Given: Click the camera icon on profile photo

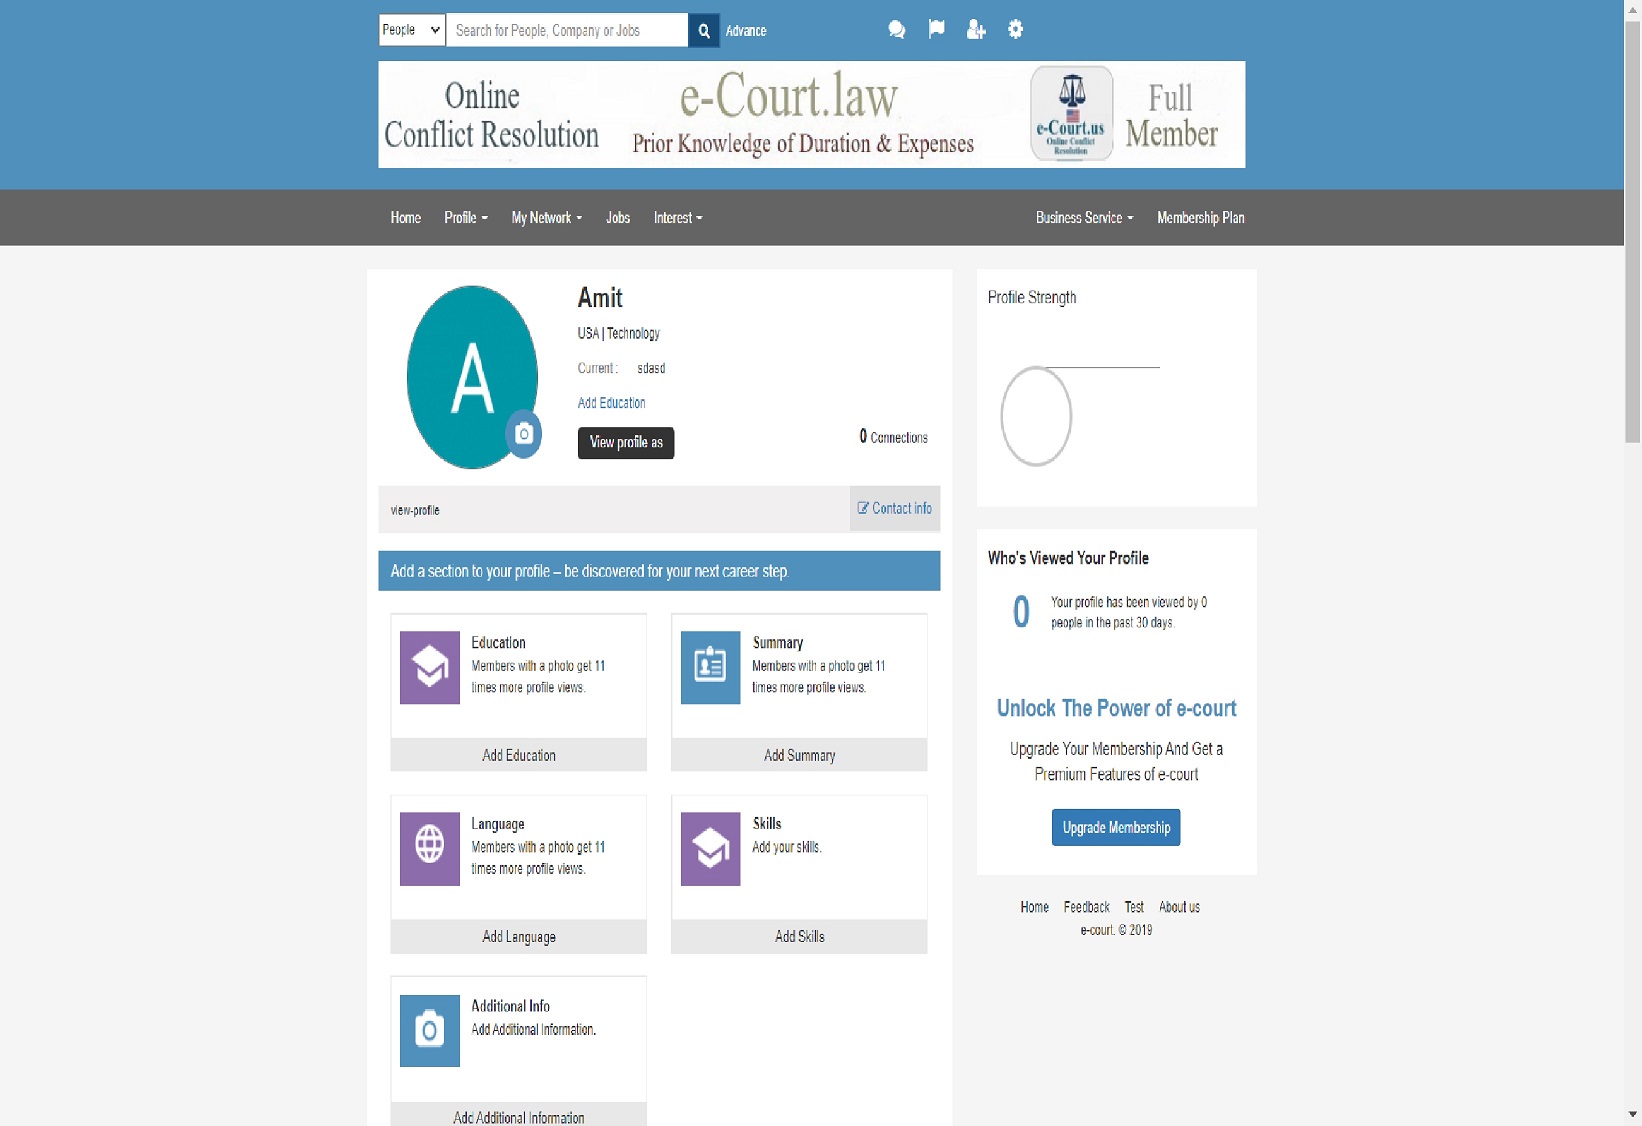Looking at the screenshot, I should click(523, 434).
